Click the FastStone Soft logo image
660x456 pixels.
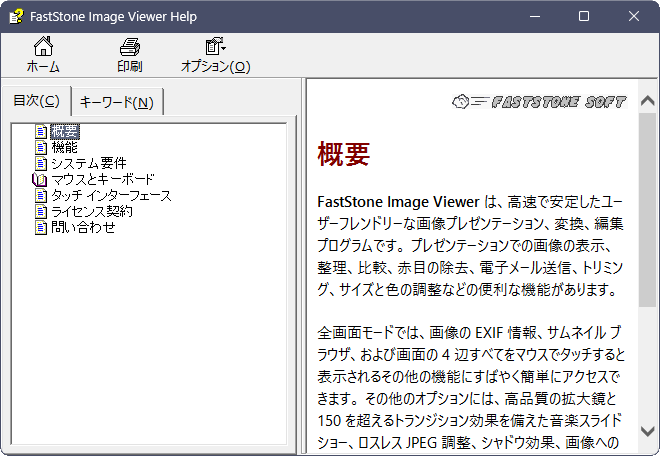pyautogui.click(x=540, y=101)
